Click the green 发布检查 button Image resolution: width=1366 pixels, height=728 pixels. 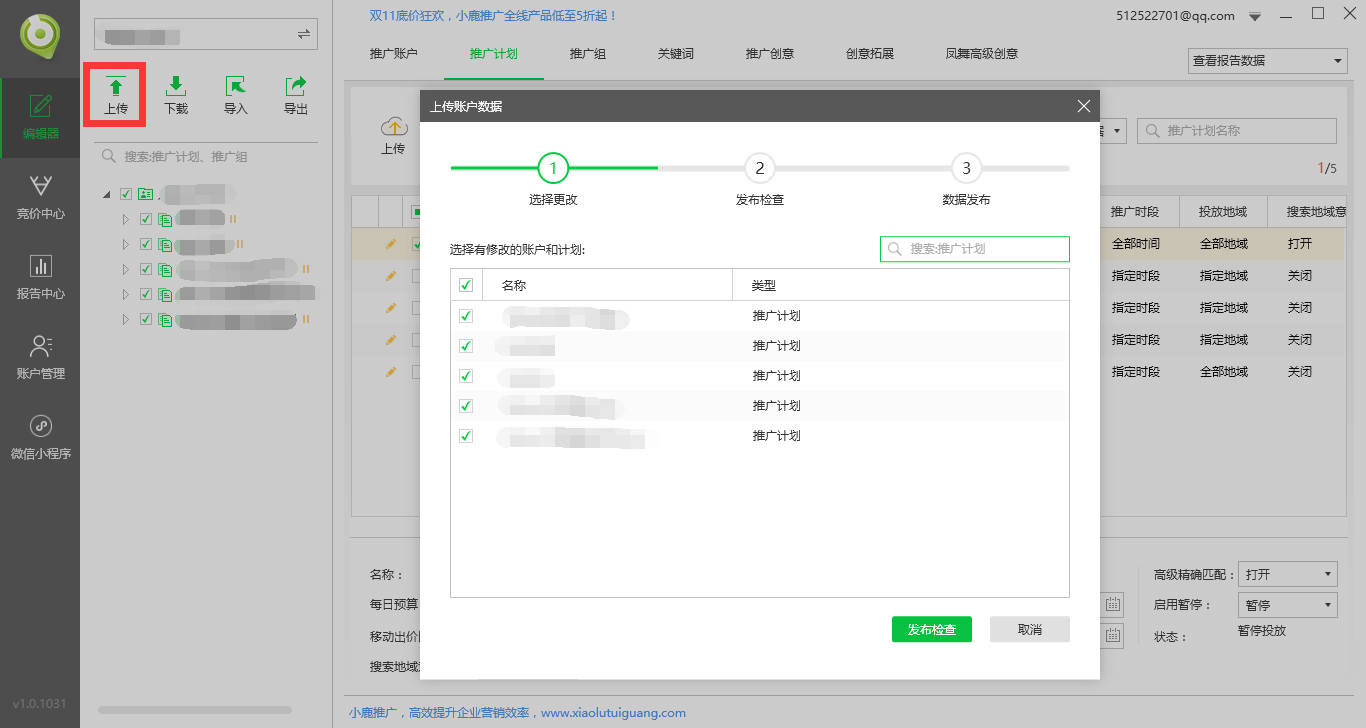[932, 629]
